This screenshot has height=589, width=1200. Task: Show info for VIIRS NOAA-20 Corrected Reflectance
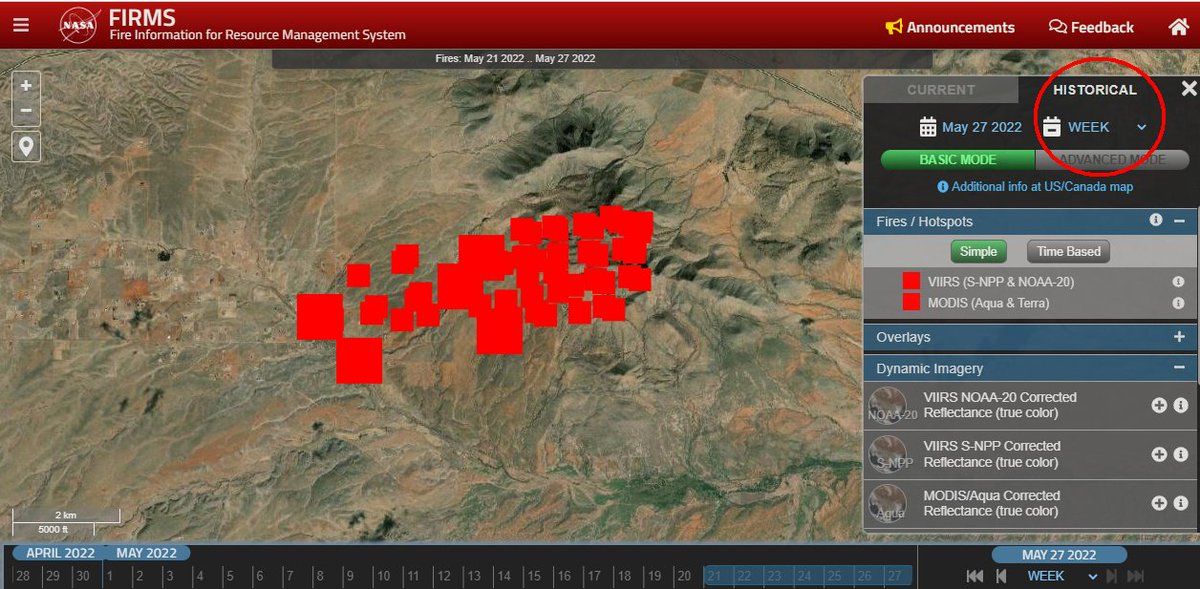pyautogui.click(x=1181, y=405)
